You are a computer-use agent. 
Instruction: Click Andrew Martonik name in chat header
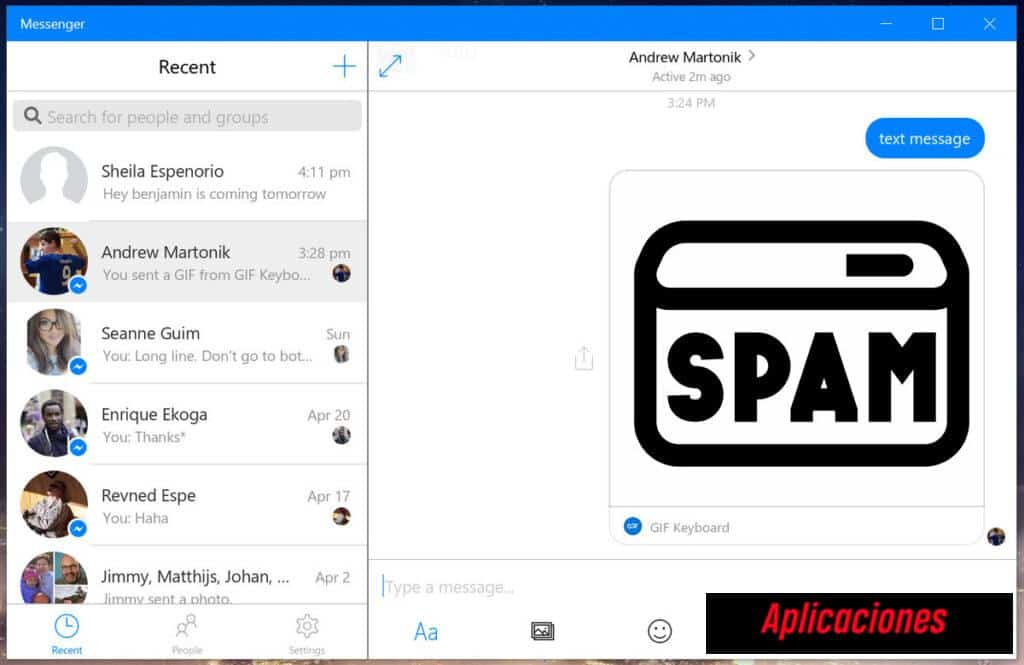click(684, 57)
